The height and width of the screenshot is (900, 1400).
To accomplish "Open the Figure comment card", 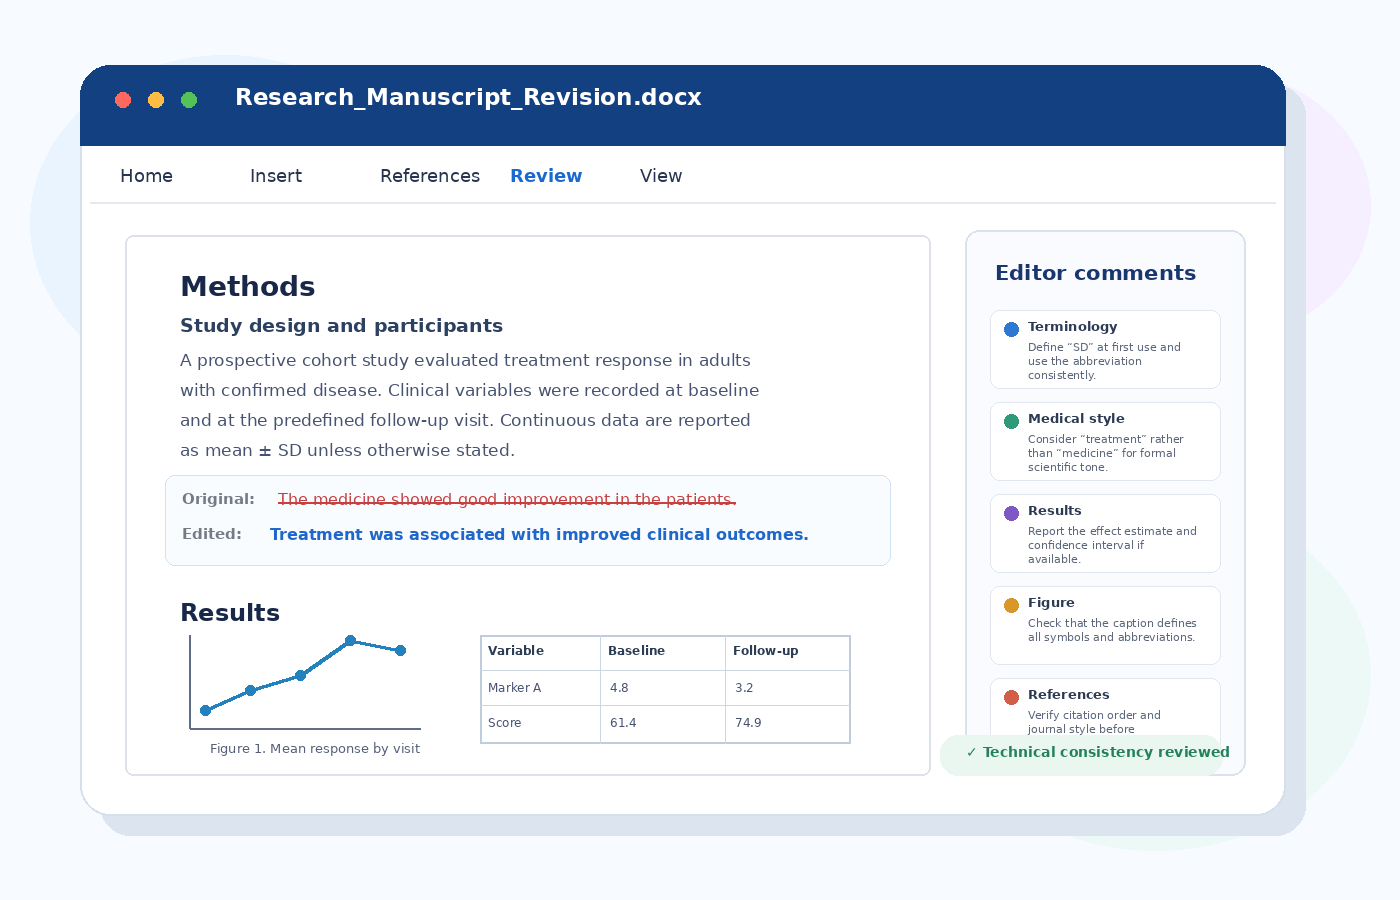I will click(x=1105, y=625).
